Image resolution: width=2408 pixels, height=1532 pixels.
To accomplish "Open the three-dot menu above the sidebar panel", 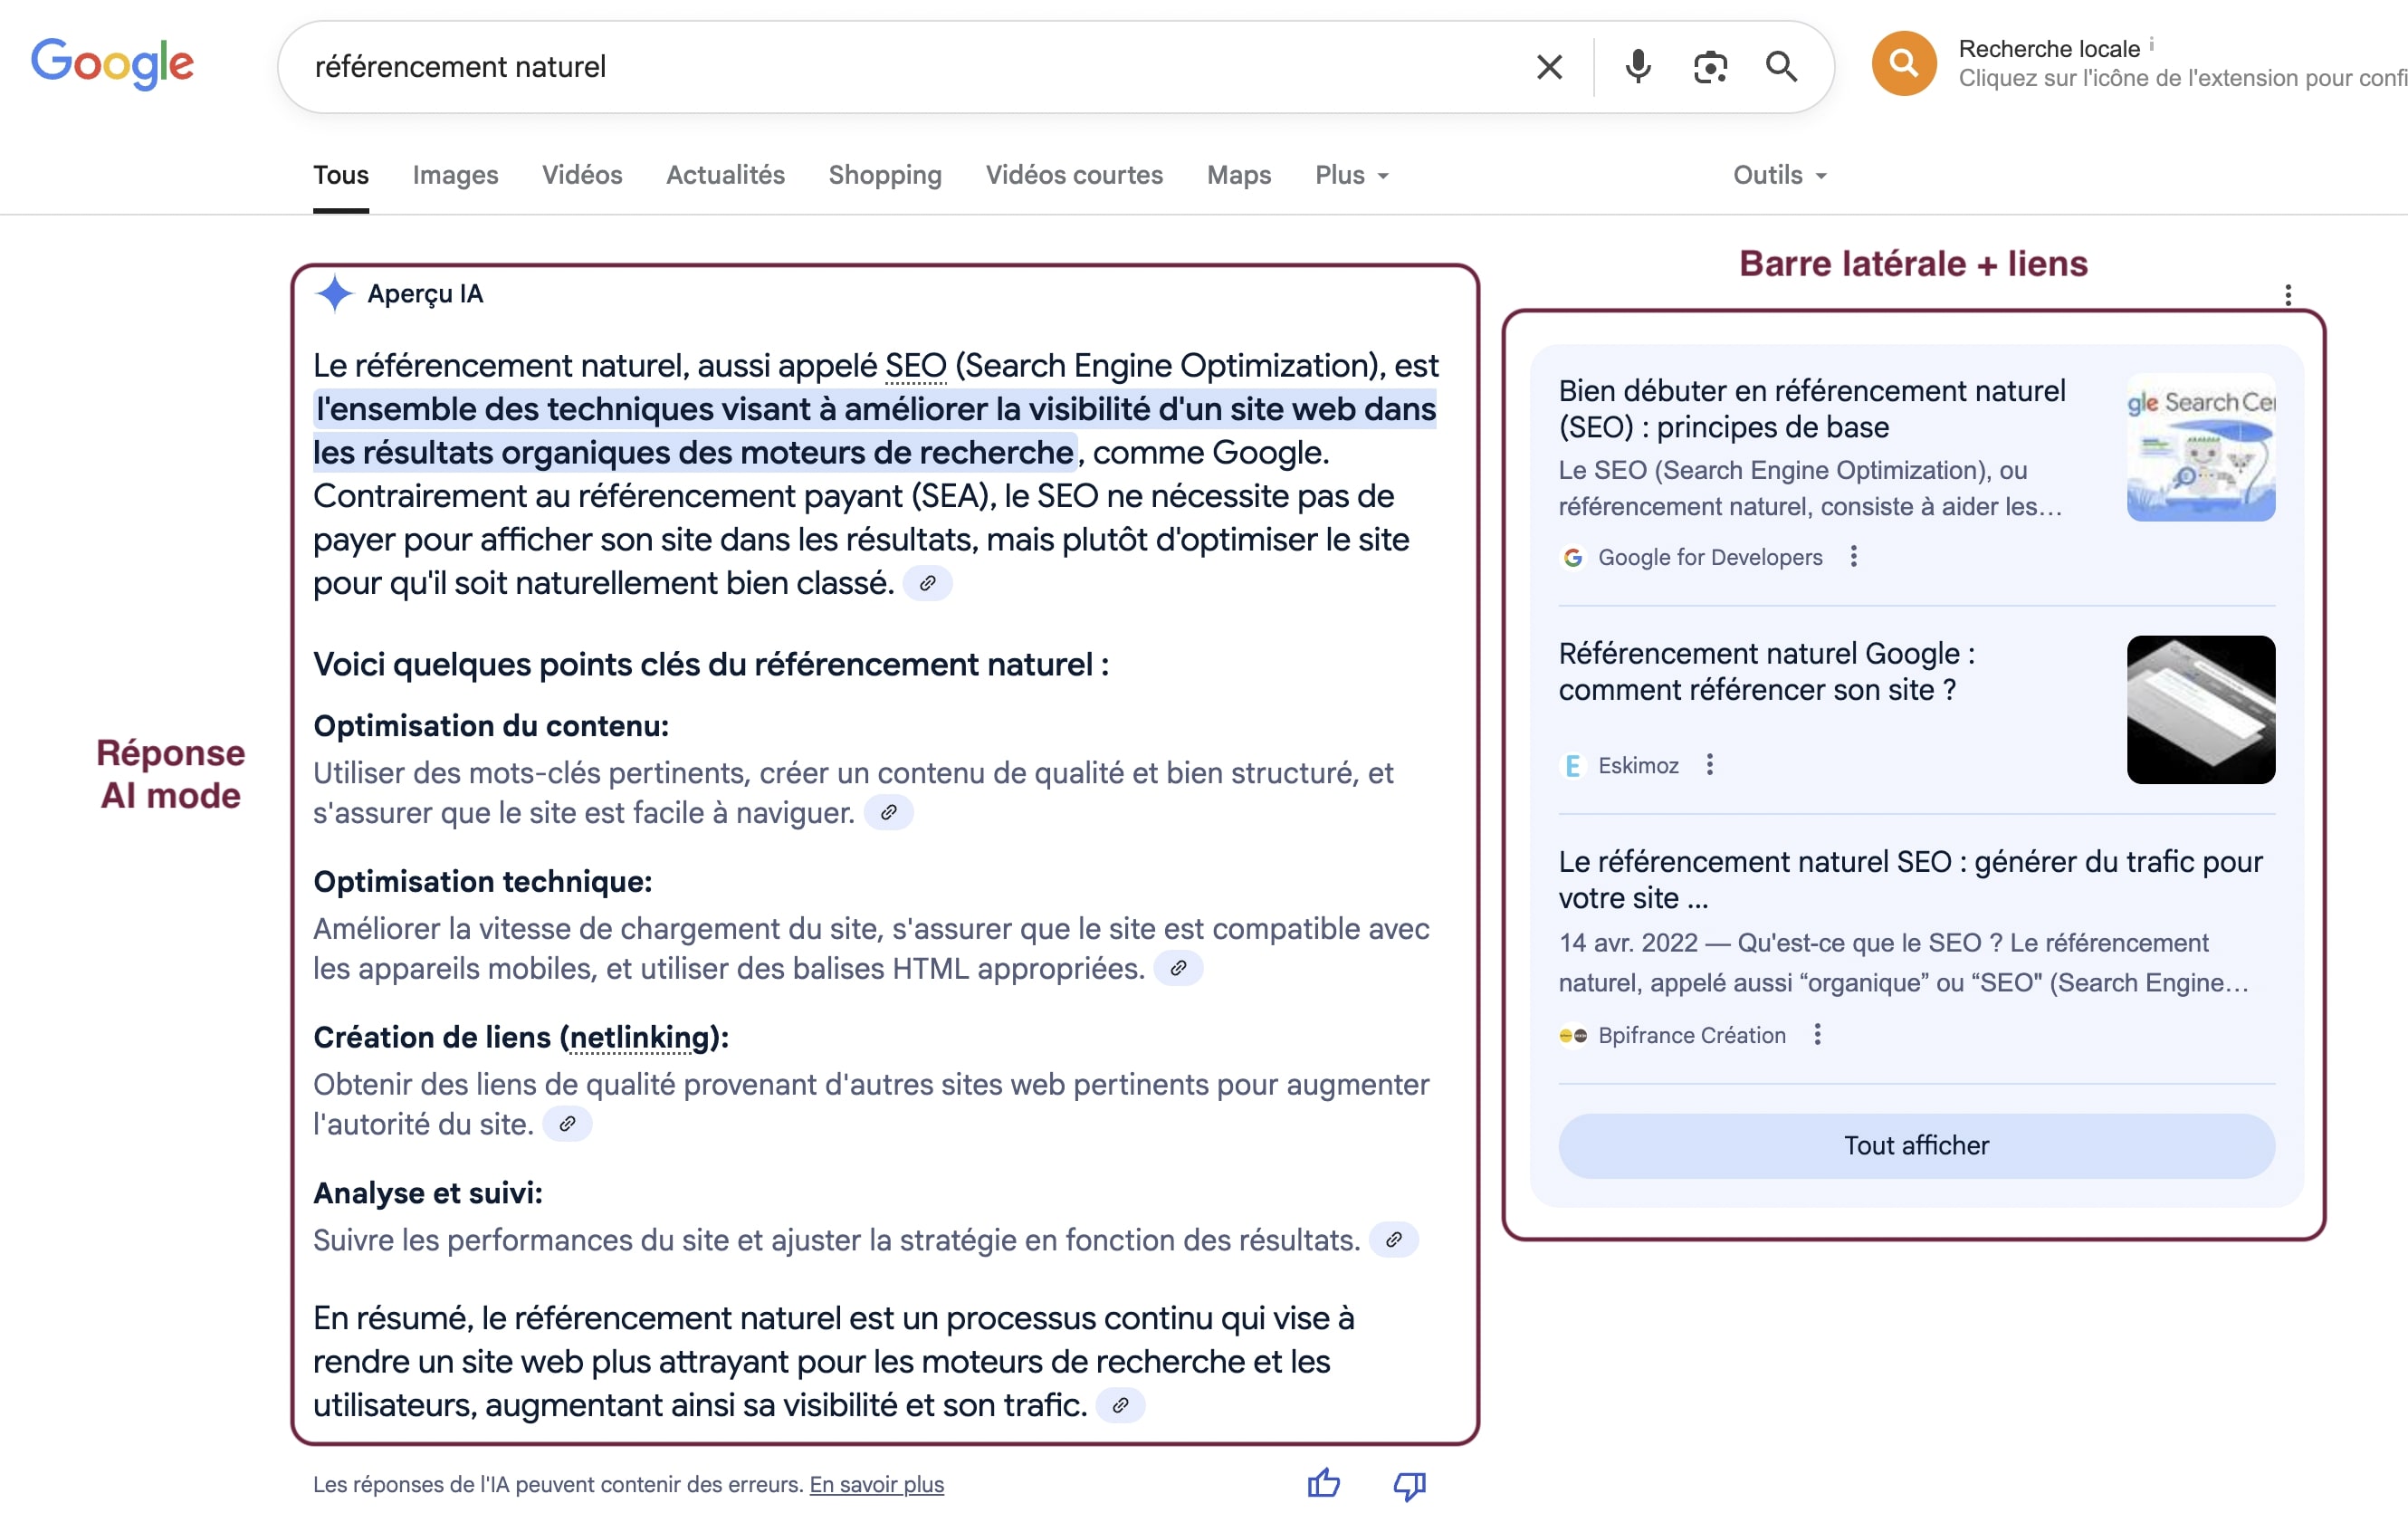I will click(2288, 294).
